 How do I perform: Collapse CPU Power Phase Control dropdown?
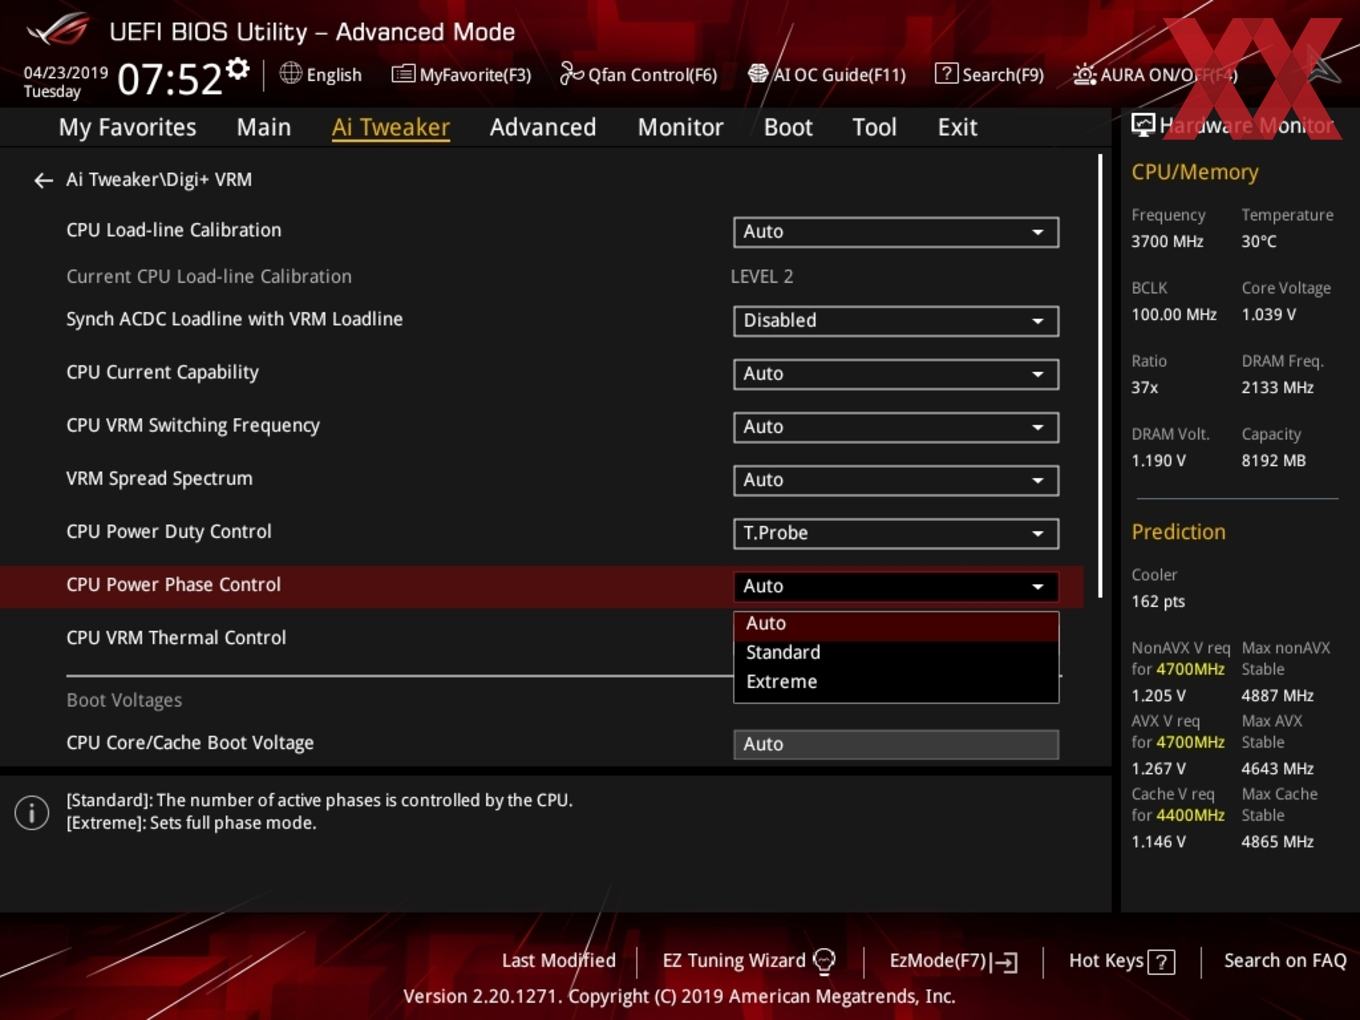click(x=896, y=586)
